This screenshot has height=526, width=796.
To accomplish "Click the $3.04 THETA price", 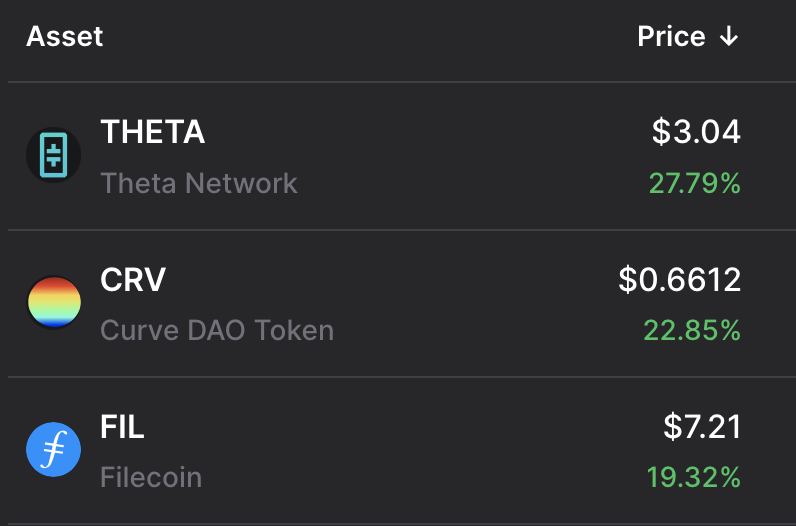I will tap(696, 132).
